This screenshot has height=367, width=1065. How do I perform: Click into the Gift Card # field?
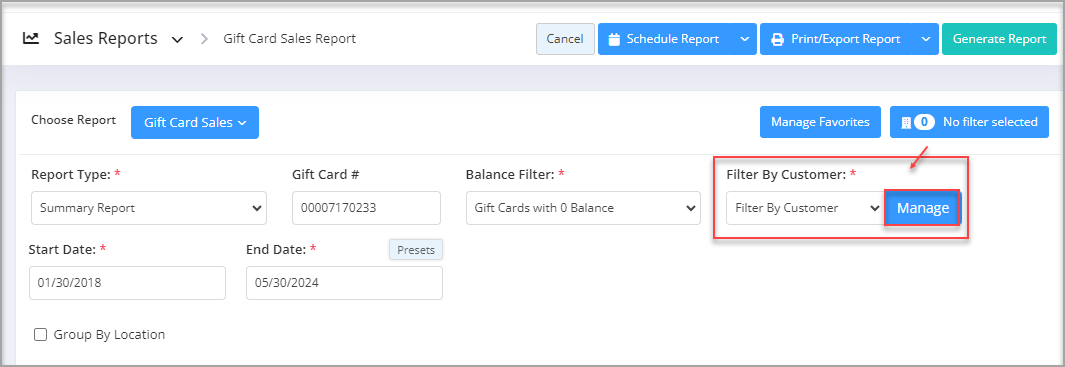point(367,208)
